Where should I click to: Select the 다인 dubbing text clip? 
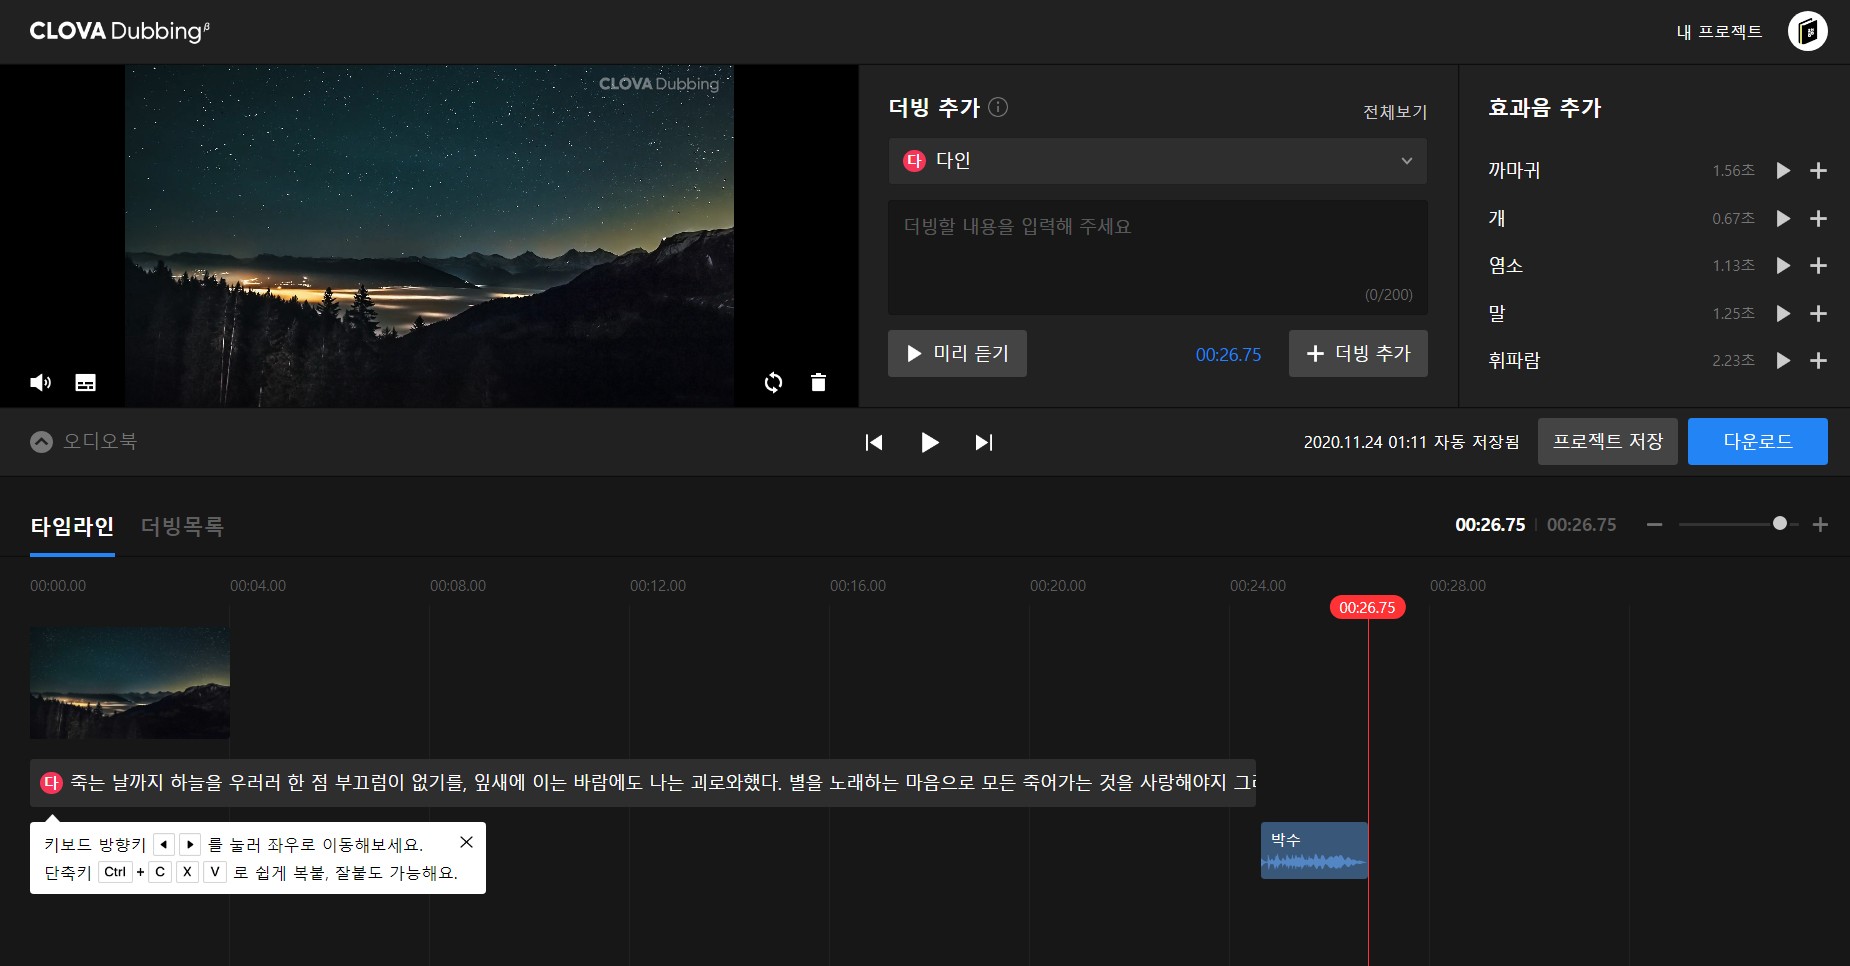643,783
